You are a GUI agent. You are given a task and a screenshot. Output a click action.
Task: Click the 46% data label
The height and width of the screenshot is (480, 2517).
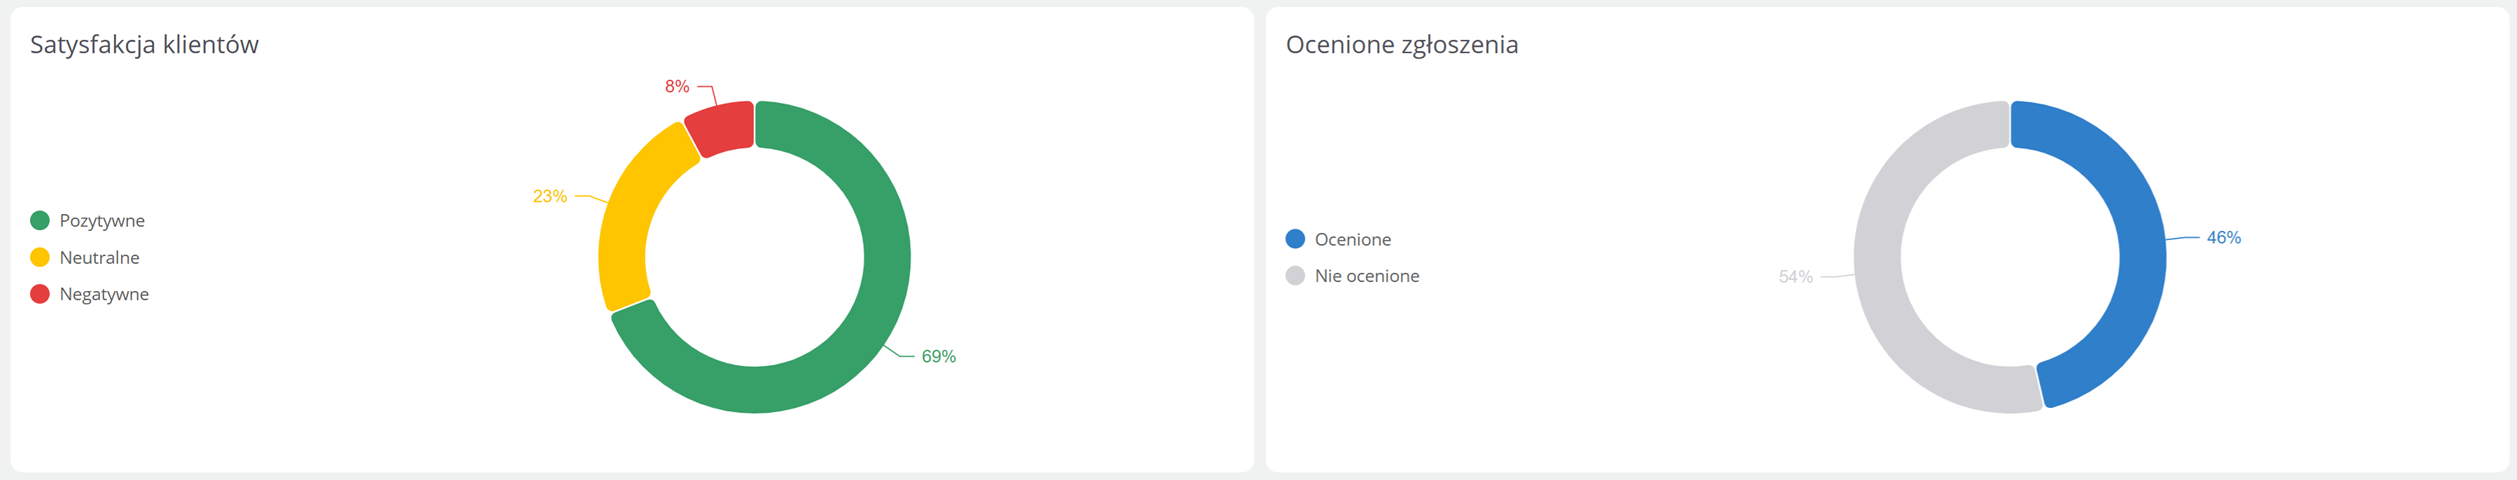click(x=2223, y=238)
